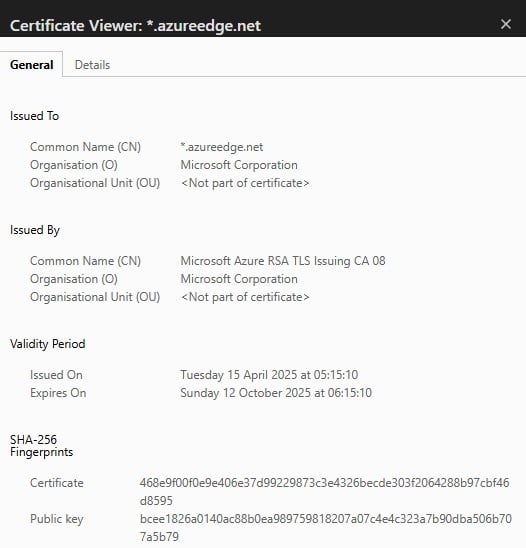The image size is (526, 548).
Task: Click Common Name (CN) label under Issued To
Action: point(85,147)
